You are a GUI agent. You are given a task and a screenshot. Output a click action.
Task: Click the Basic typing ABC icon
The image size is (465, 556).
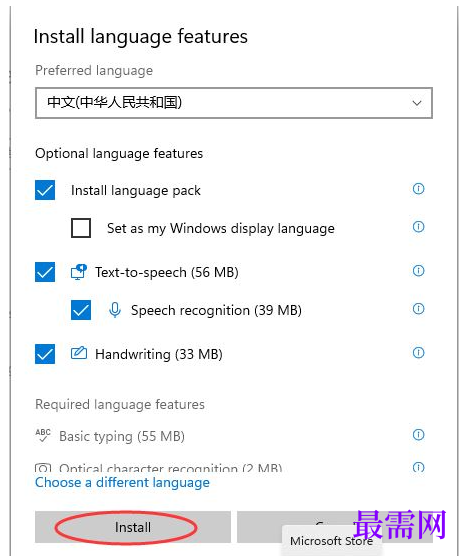point(43,435)
